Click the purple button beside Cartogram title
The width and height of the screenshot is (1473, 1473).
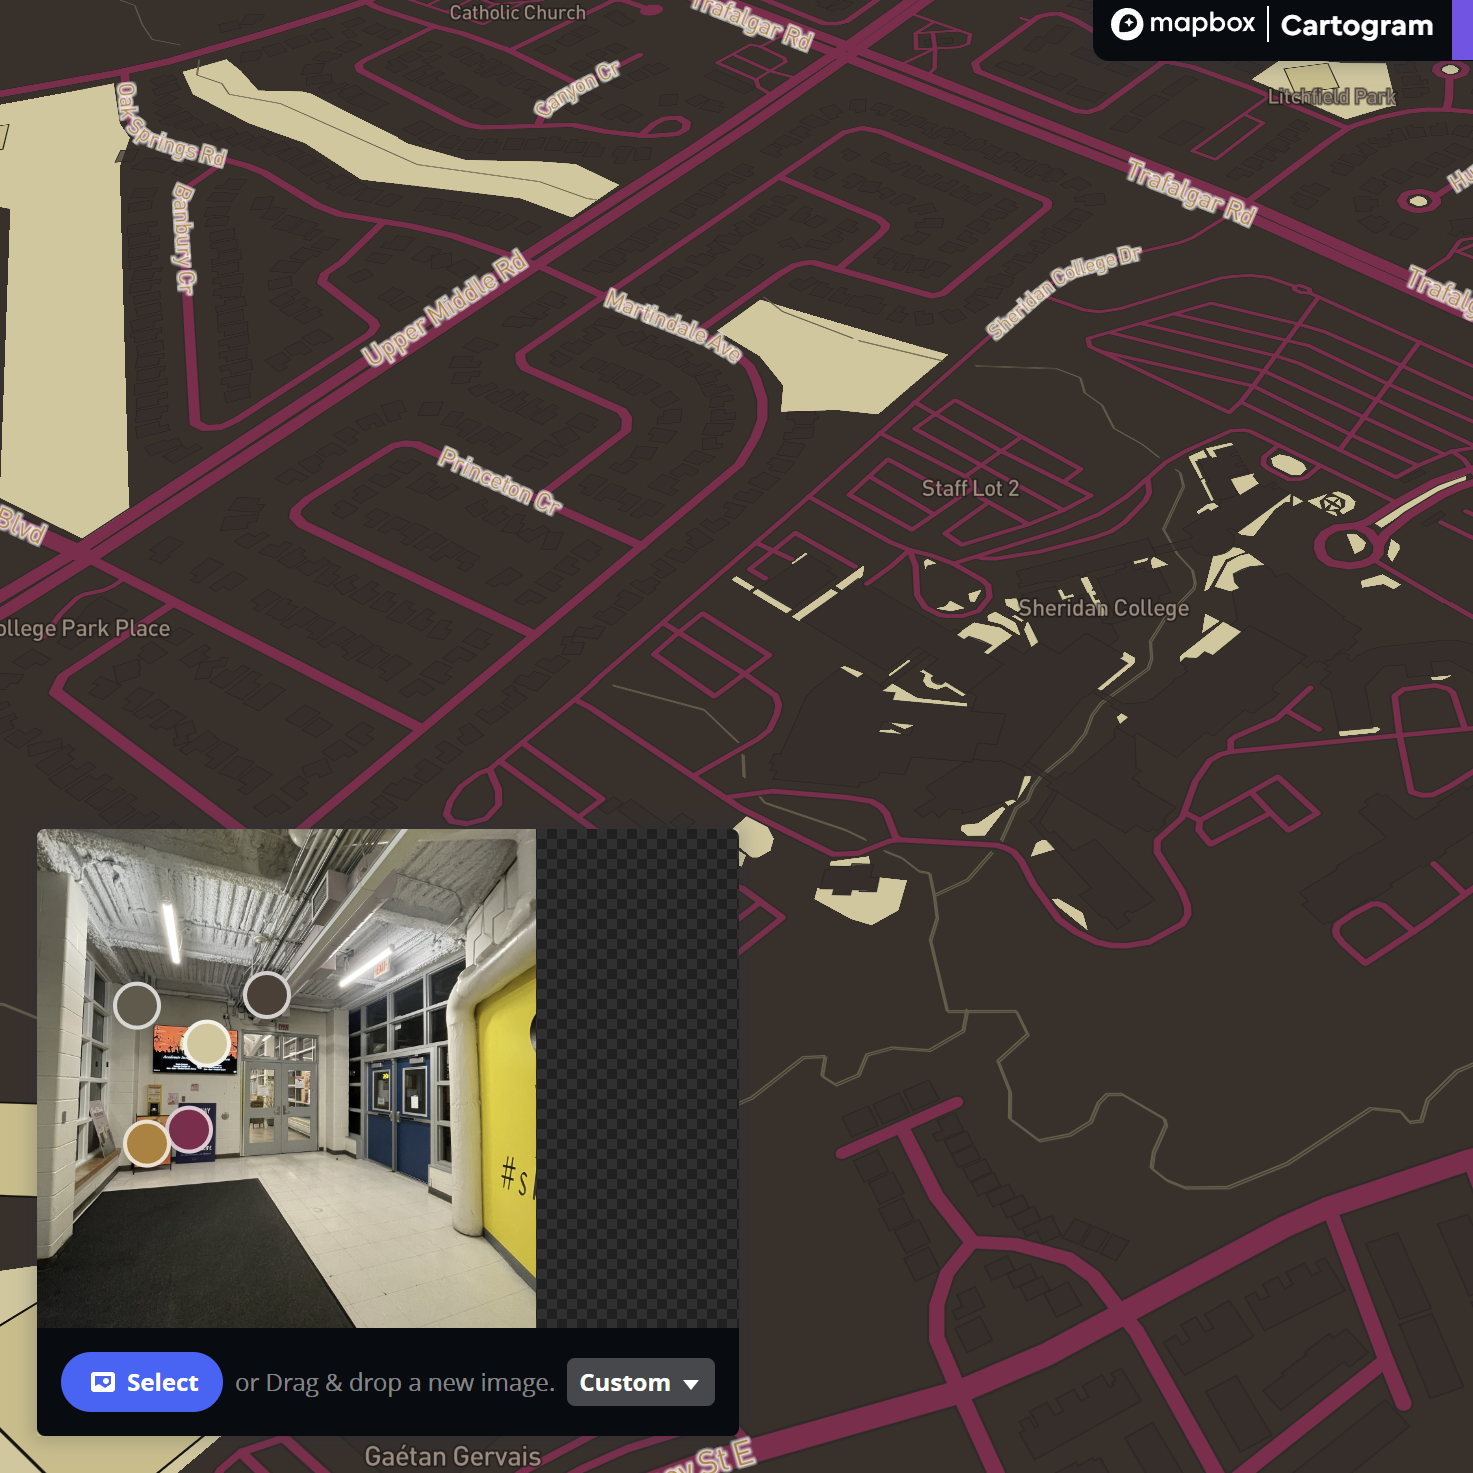pos(1462,30)
